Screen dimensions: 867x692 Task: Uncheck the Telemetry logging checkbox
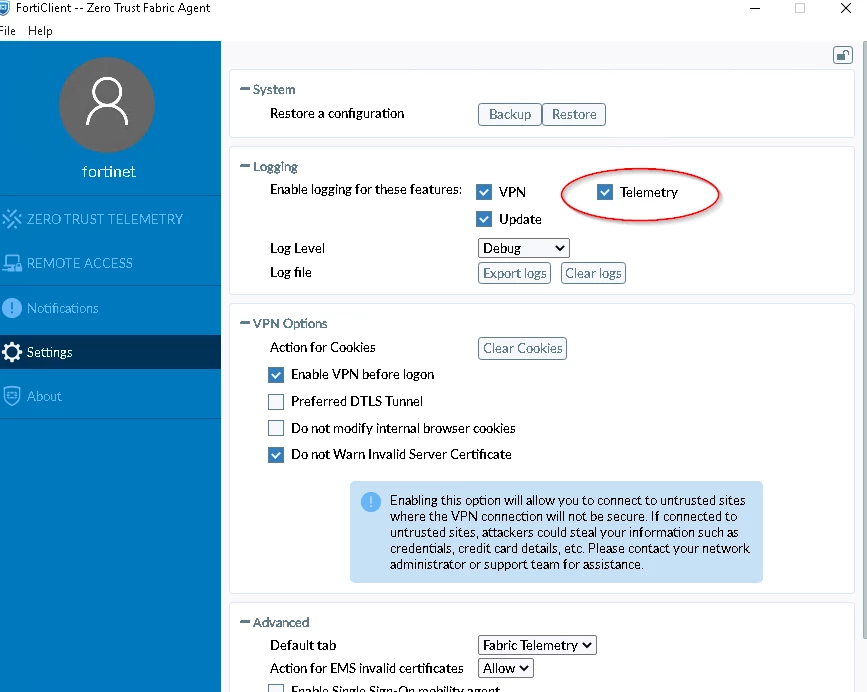[x=605, y=192]
